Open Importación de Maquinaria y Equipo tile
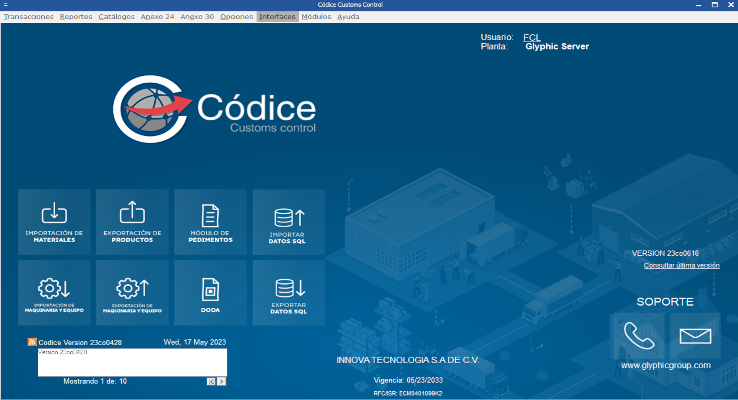Screen dimensions: 738x400 [x=54, y=293]
